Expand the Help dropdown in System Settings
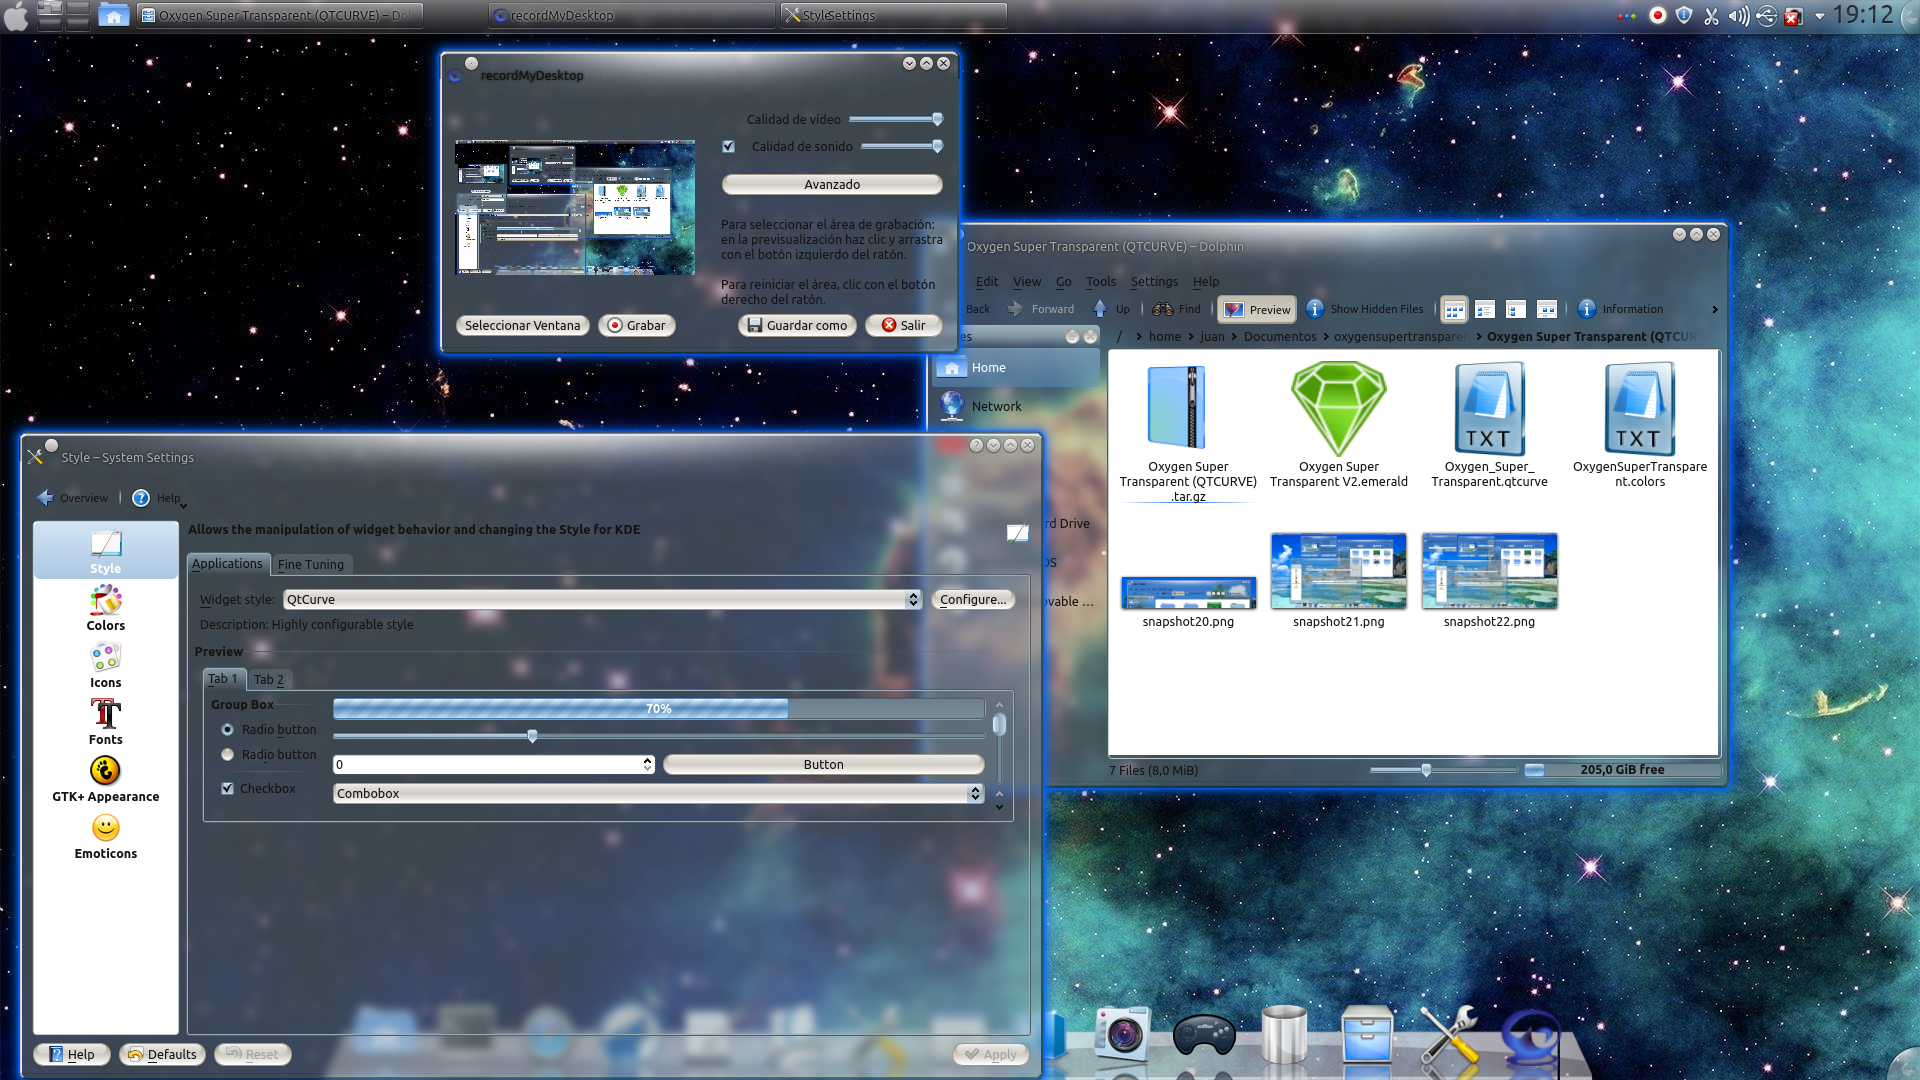 (x=159, y=498)
